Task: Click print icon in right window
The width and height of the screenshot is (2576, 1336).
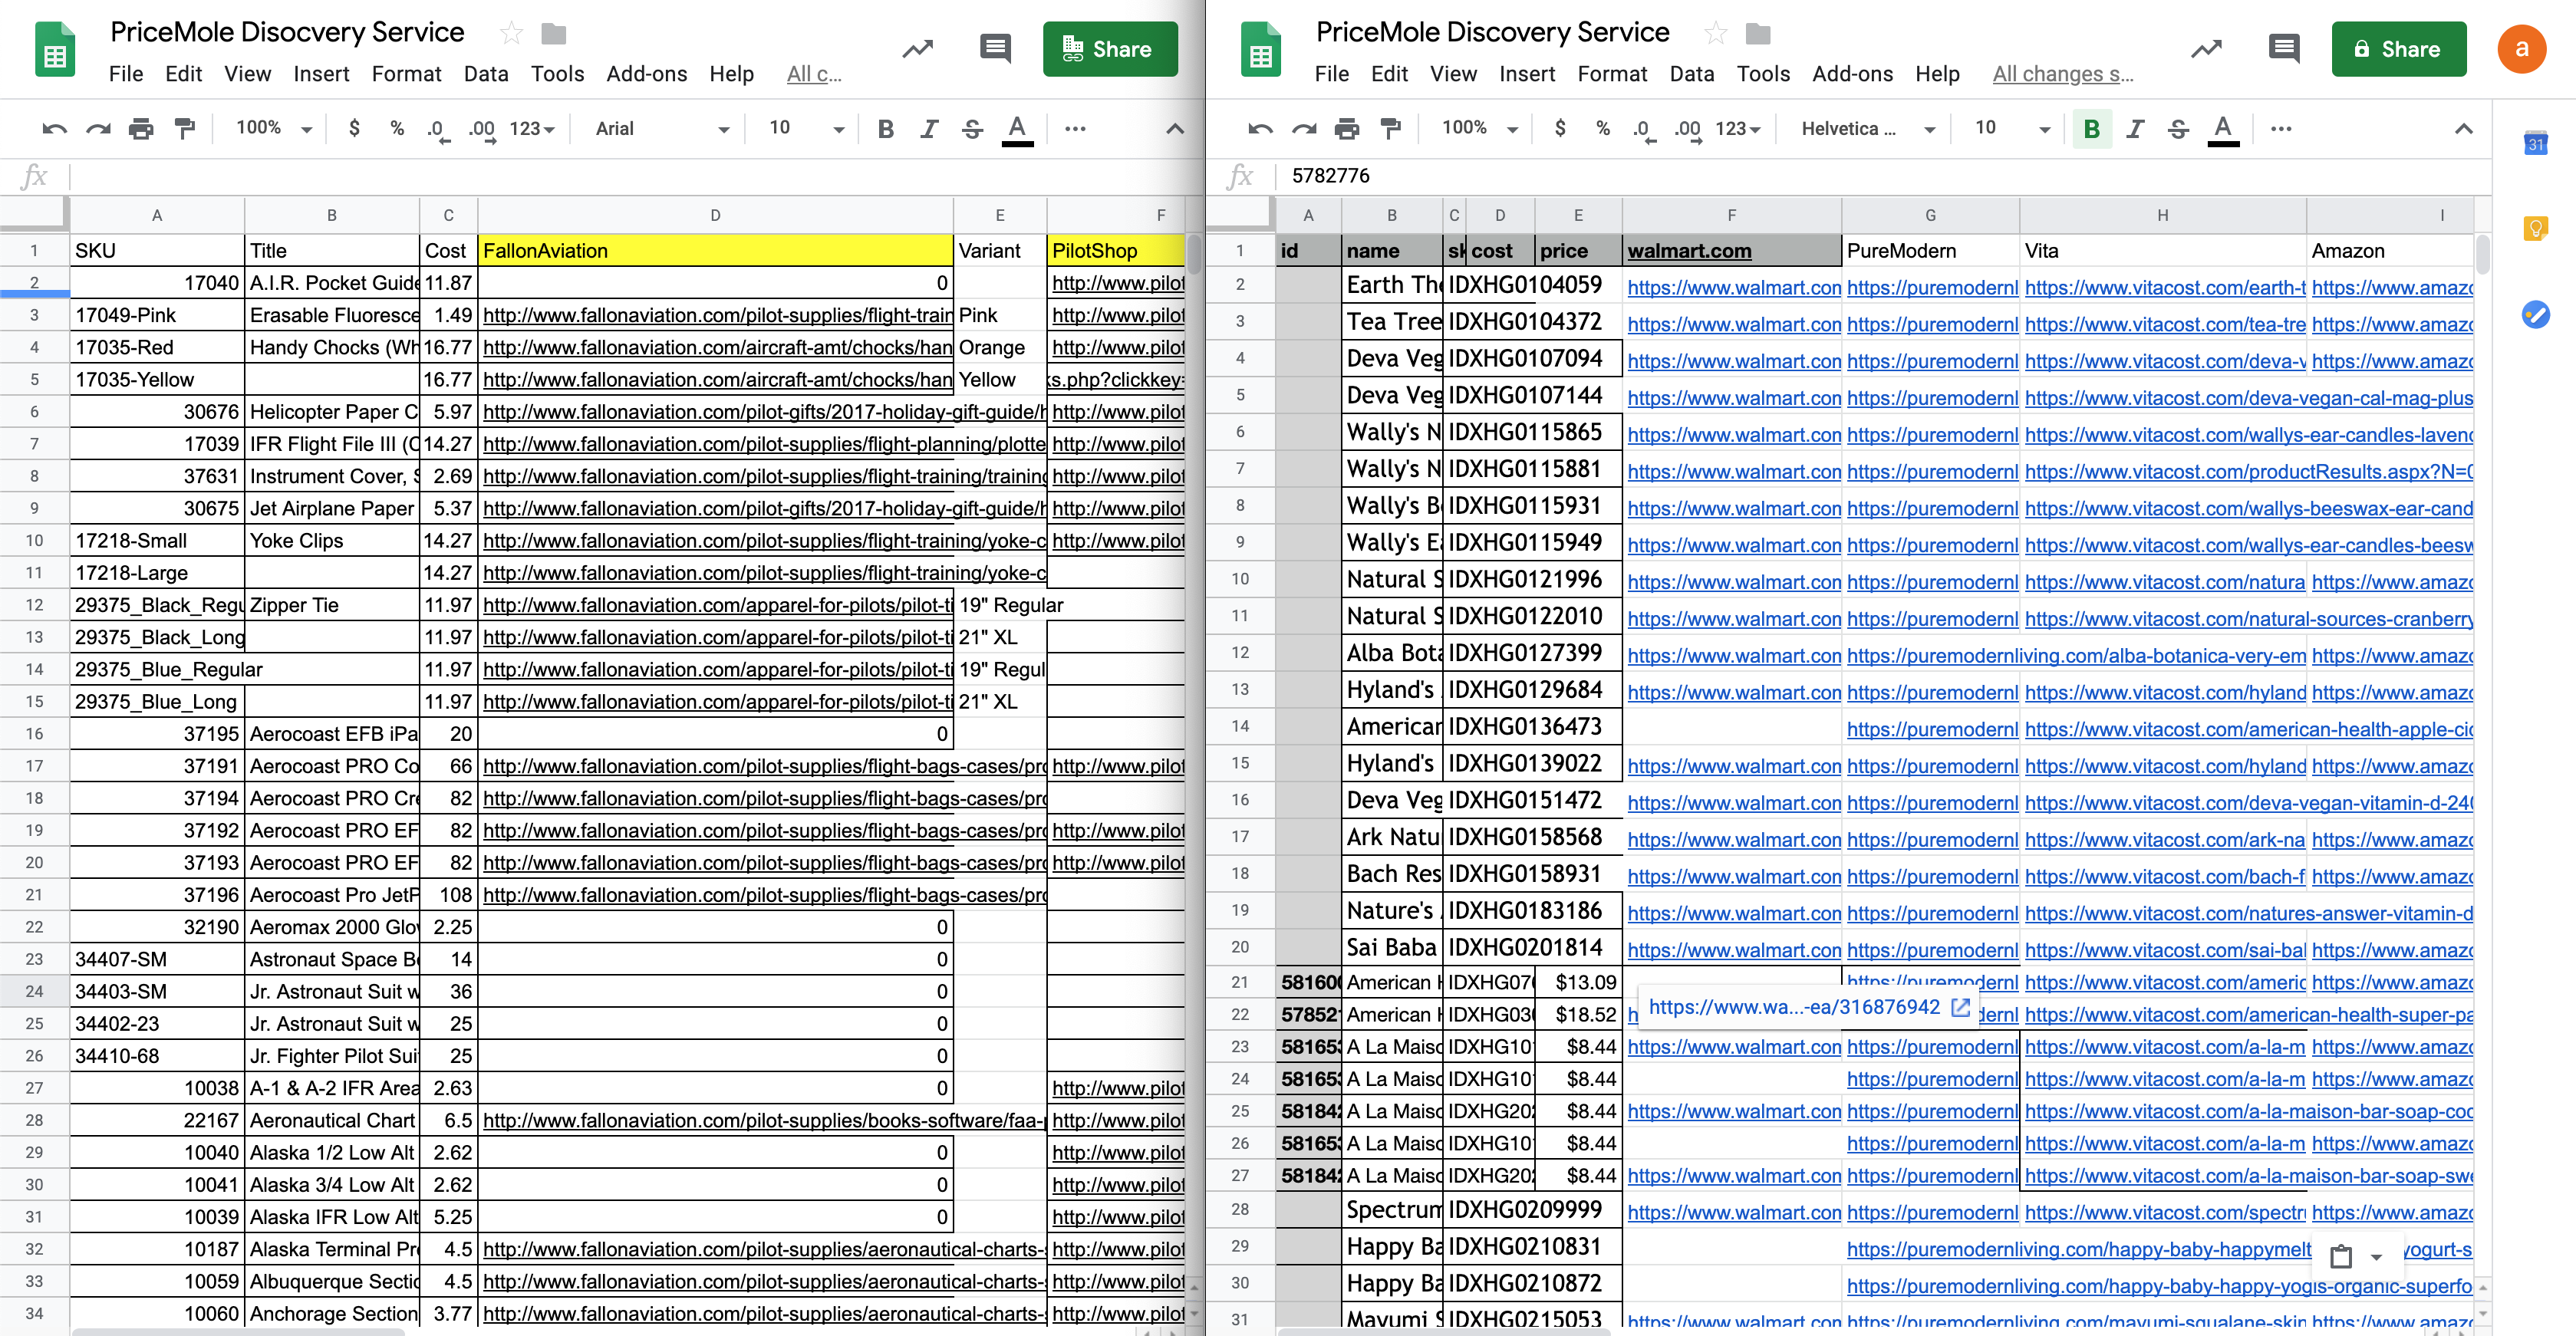Action: point(1347,128)
